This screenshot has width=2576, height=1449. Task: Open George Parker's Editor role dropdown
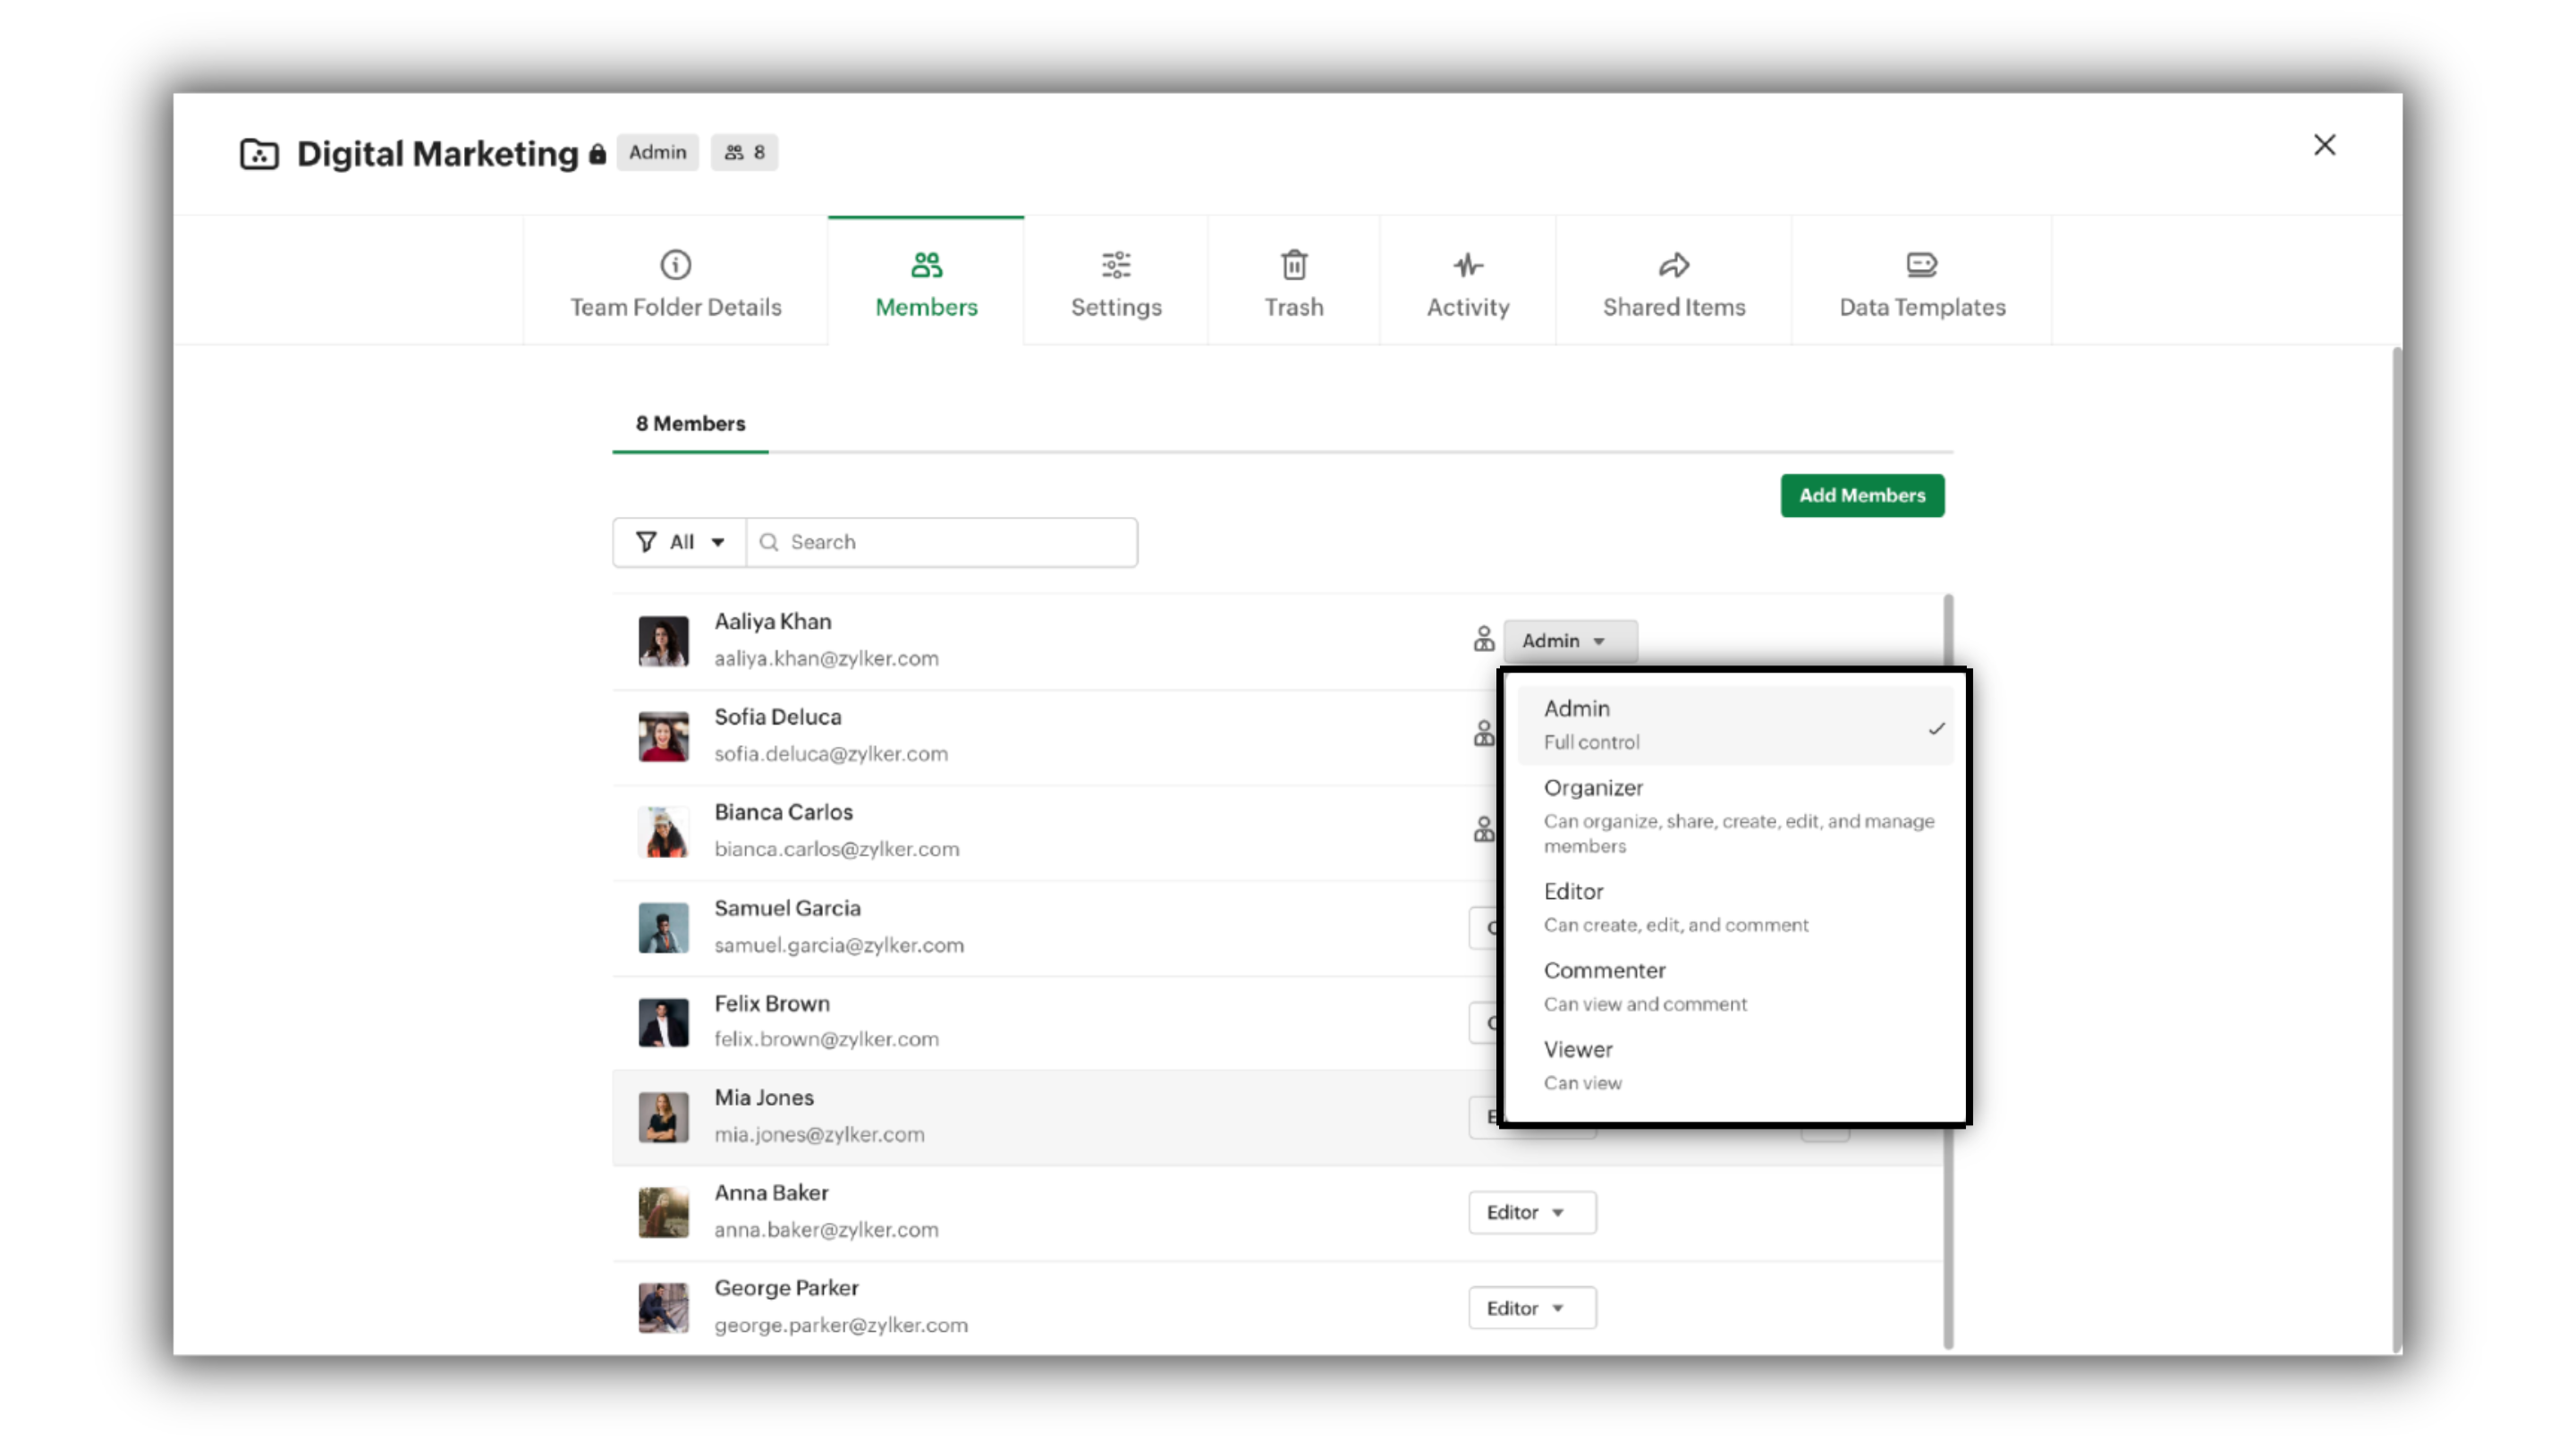pos(1531,1307)
